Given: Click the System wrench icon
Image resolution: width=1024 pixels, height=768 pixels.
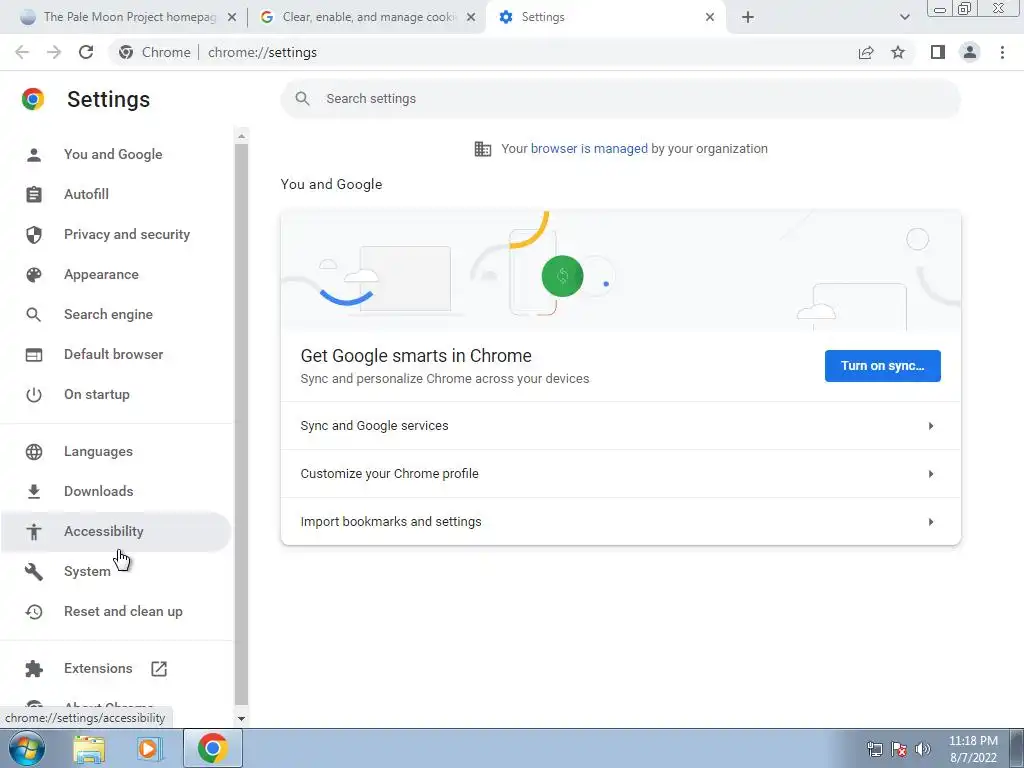Looking at the screenshot, I should (34, 572).
